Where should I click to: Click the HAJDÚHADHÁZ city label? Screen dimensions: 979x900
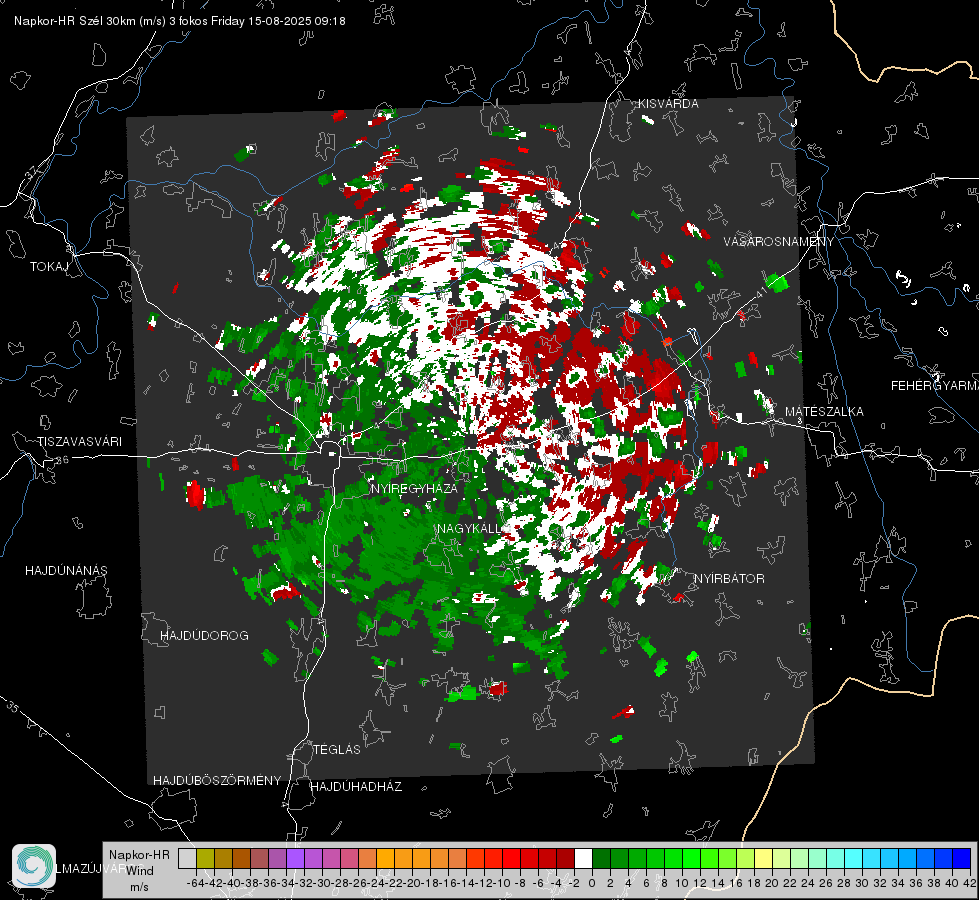pyautogui.click(x=356, y=787)
